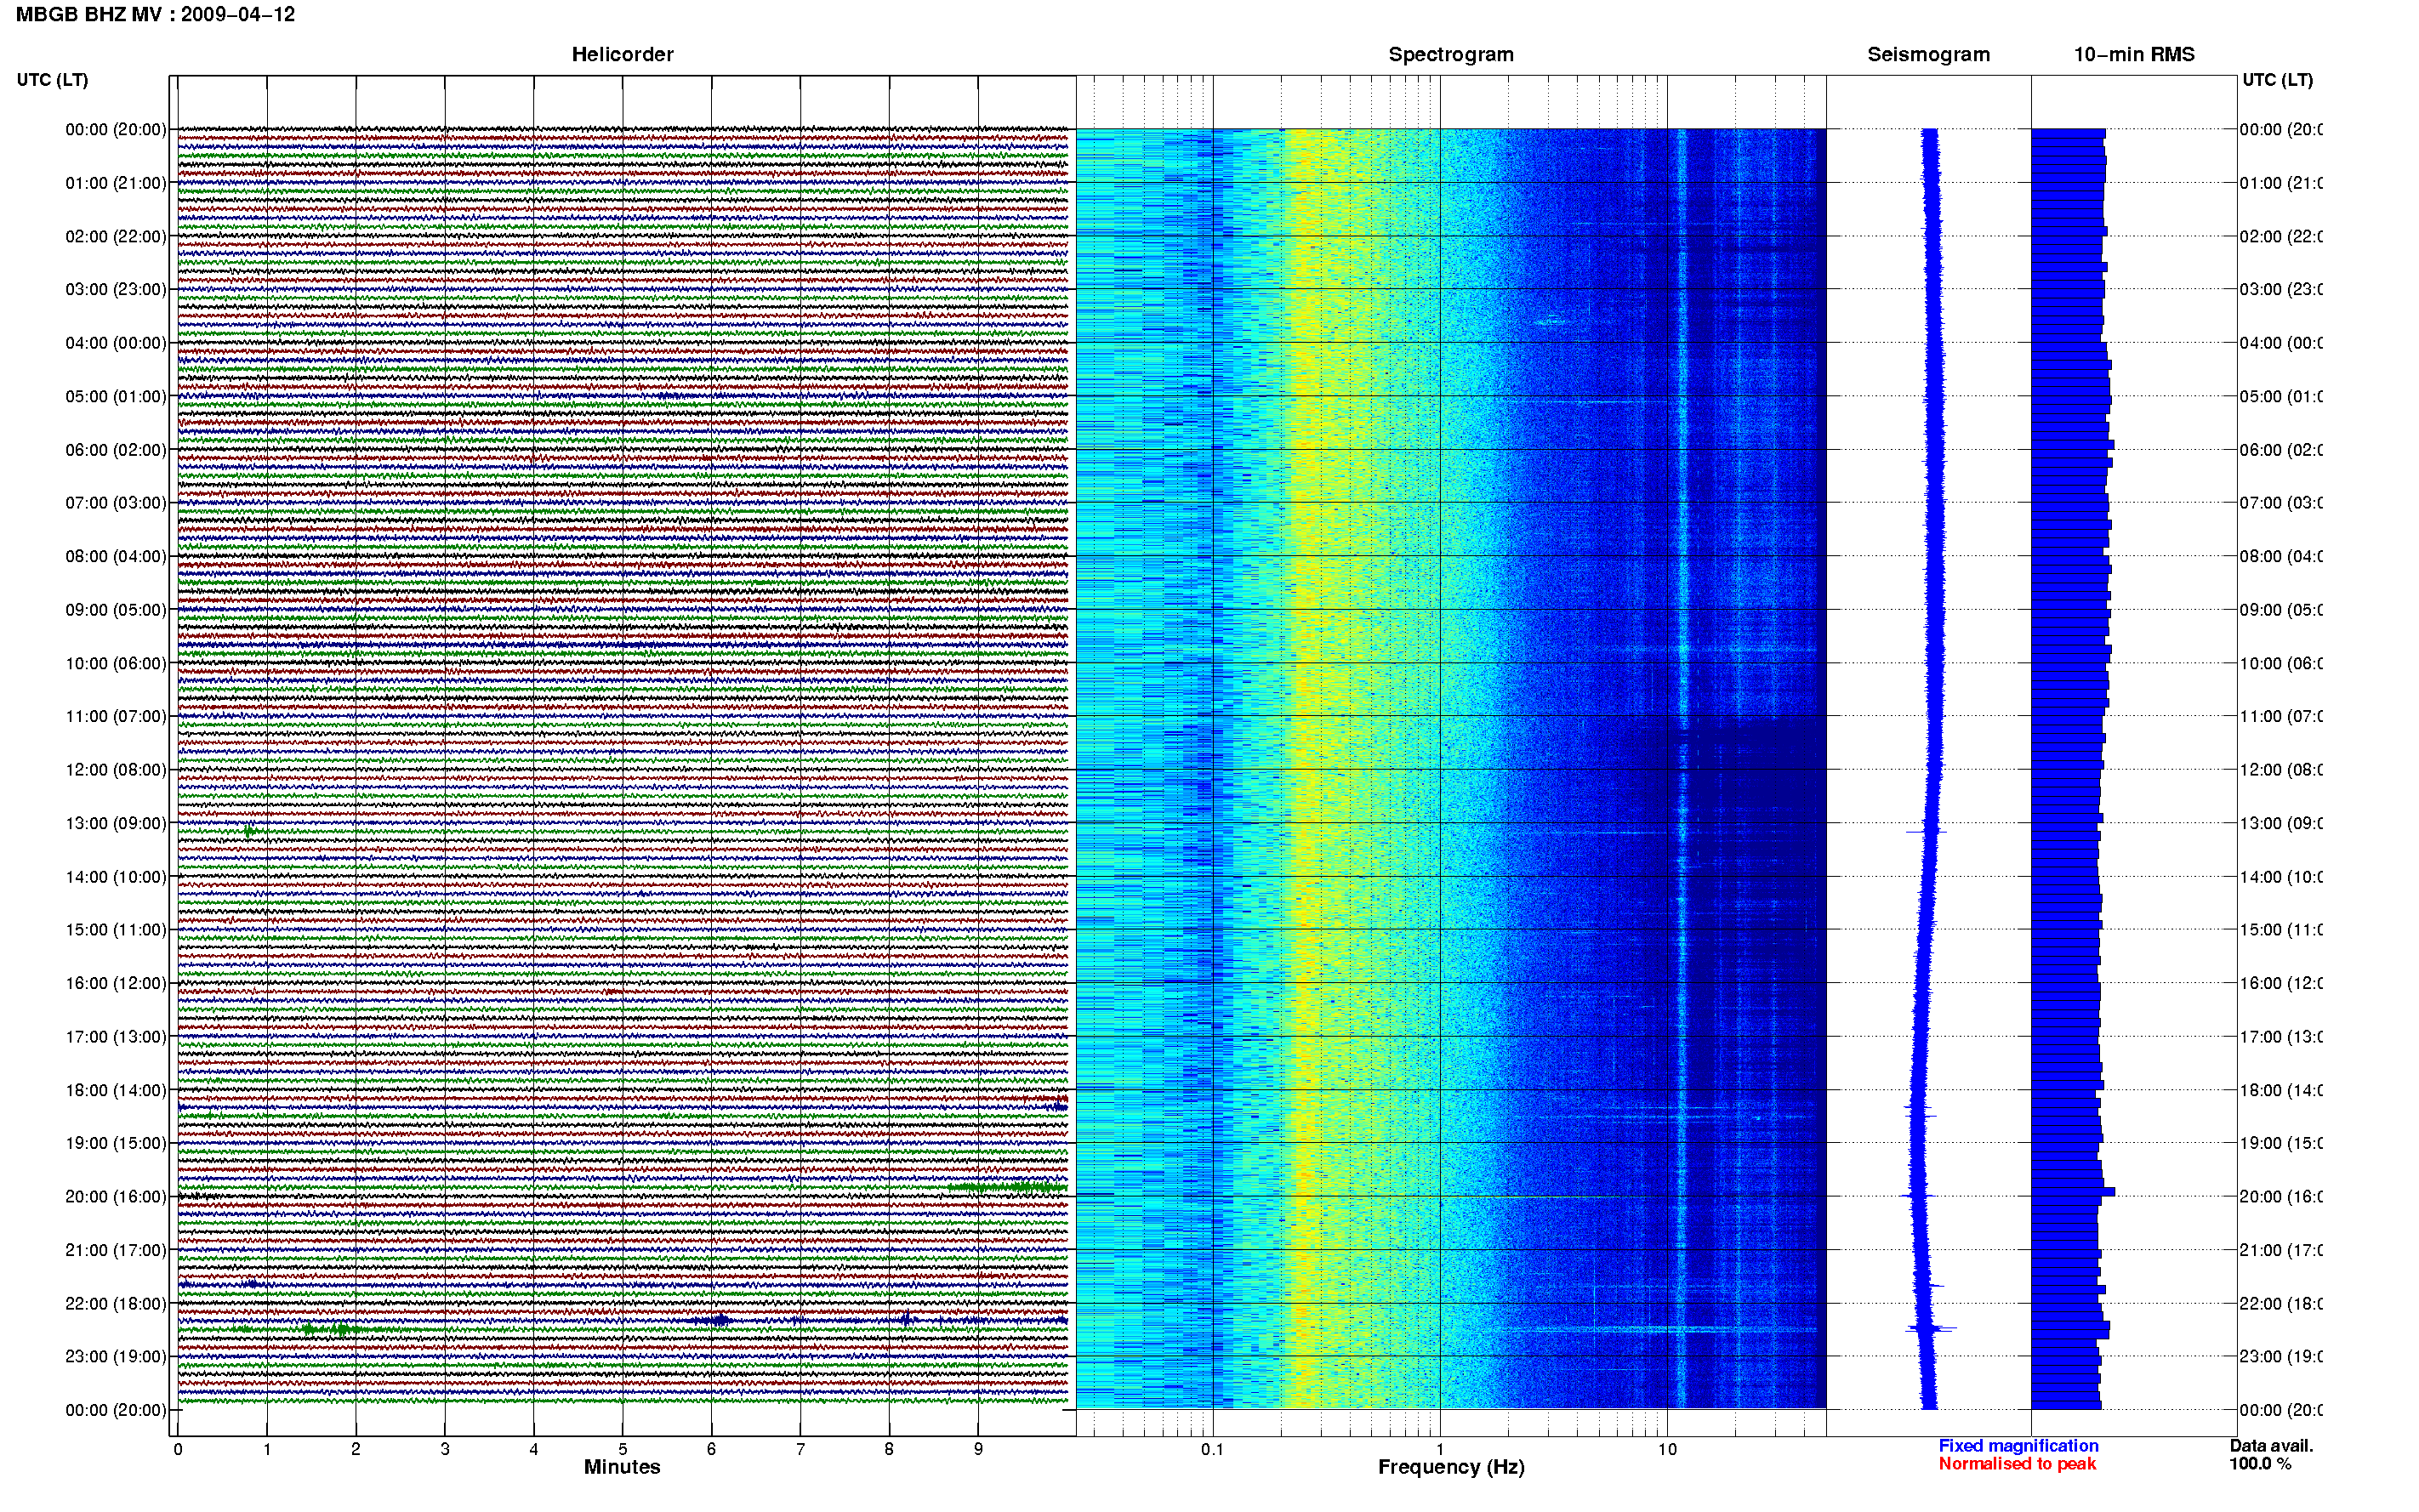This screenshot has width=2419, height=1512.
Task: Click the left '06:00 (02:00)' time label
Action: [x=116, y=450]
